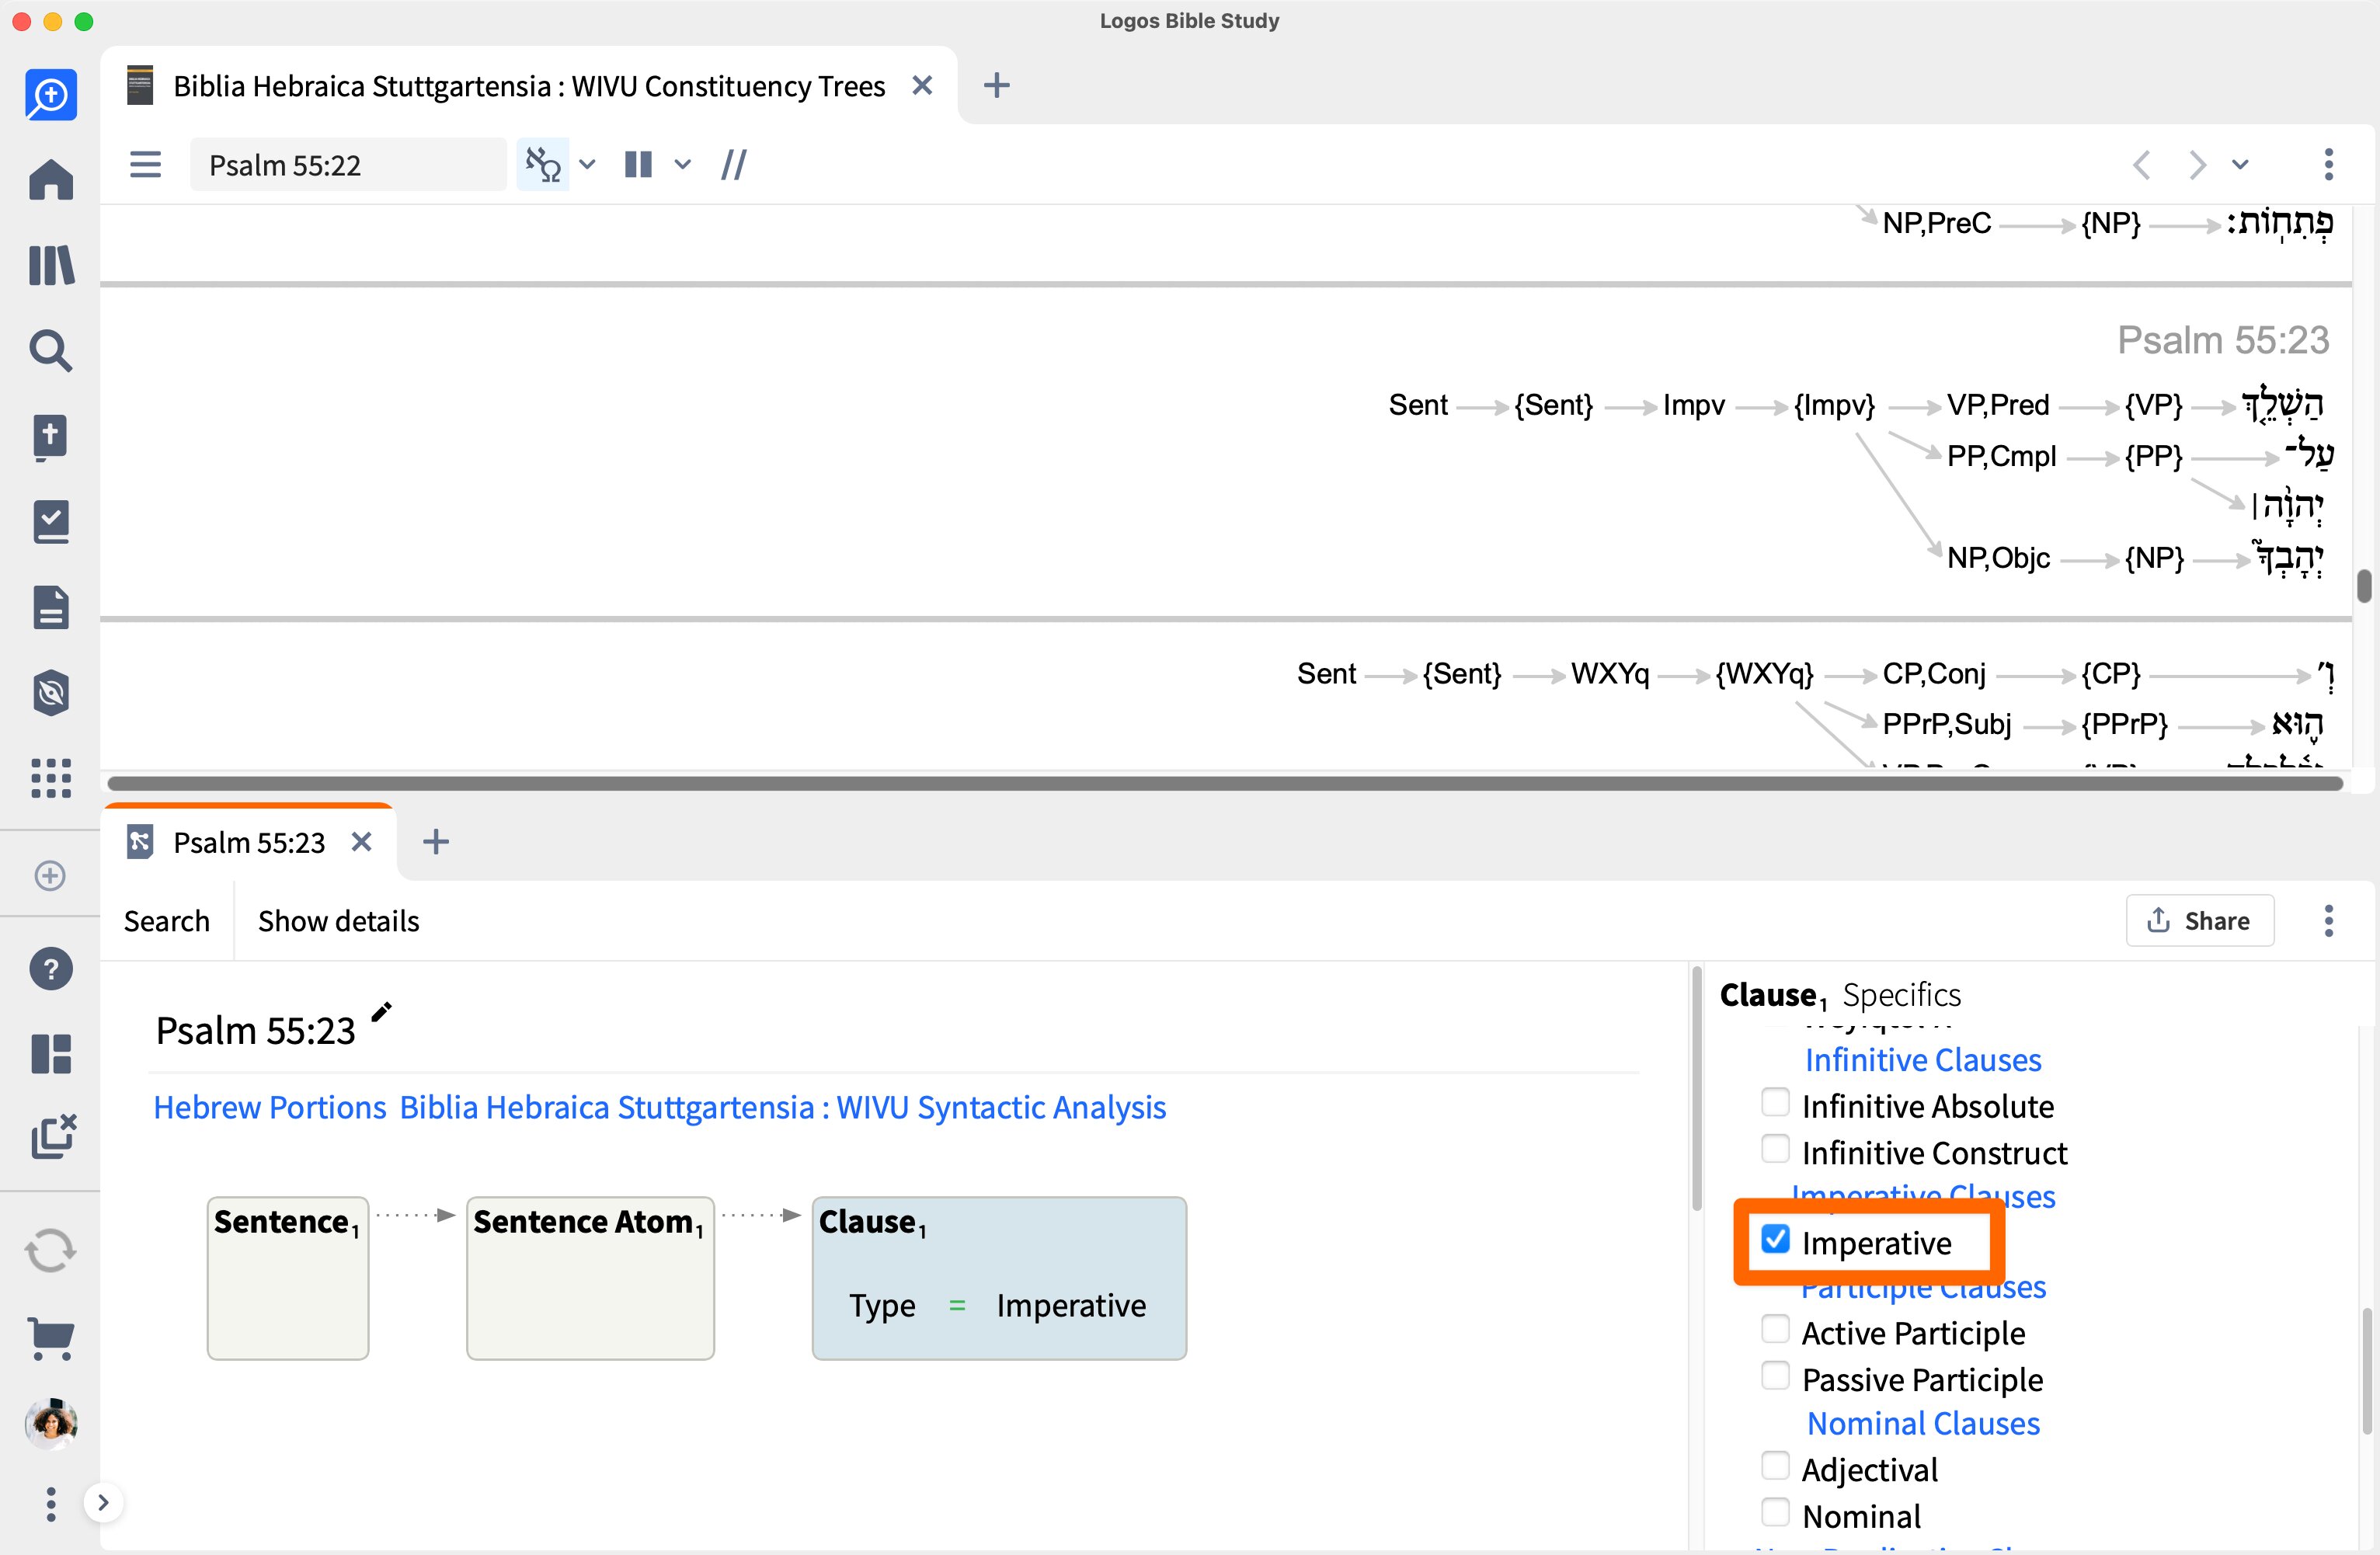Click the Infinitive Clauses heading link
This screenshot has height=1555, width=2380.
(1923, 1060)
